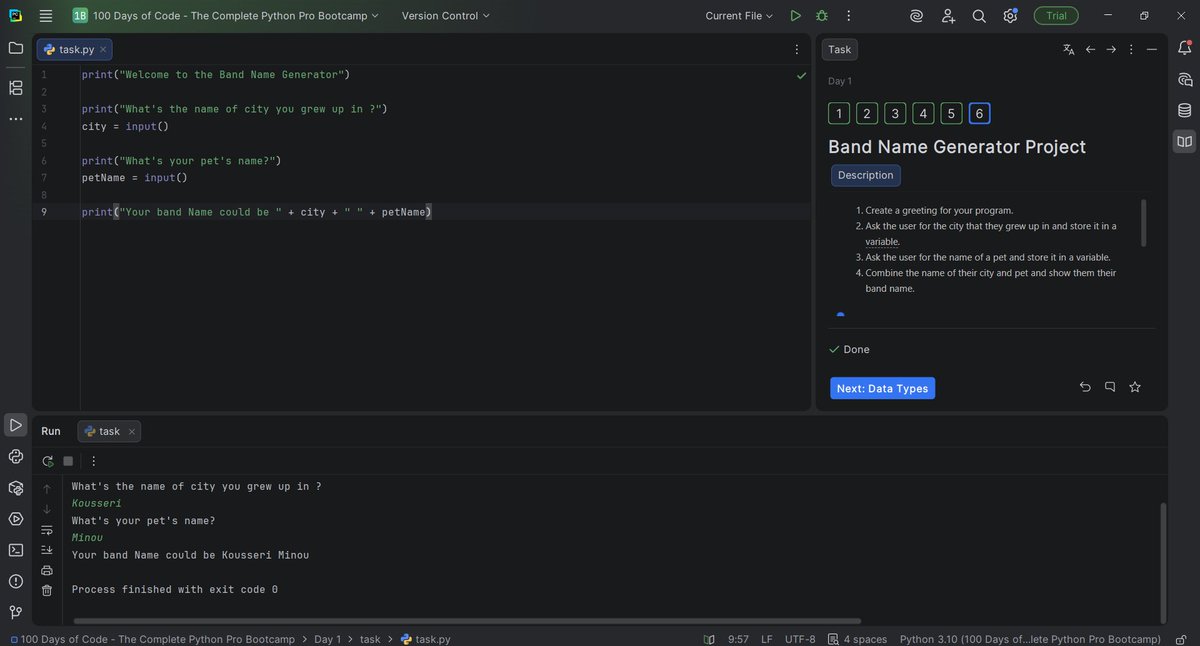The width and height of the screenshot is (1200, 646).
Task: Open the Database tool window icon
Action: click(x=1185, y=110)
